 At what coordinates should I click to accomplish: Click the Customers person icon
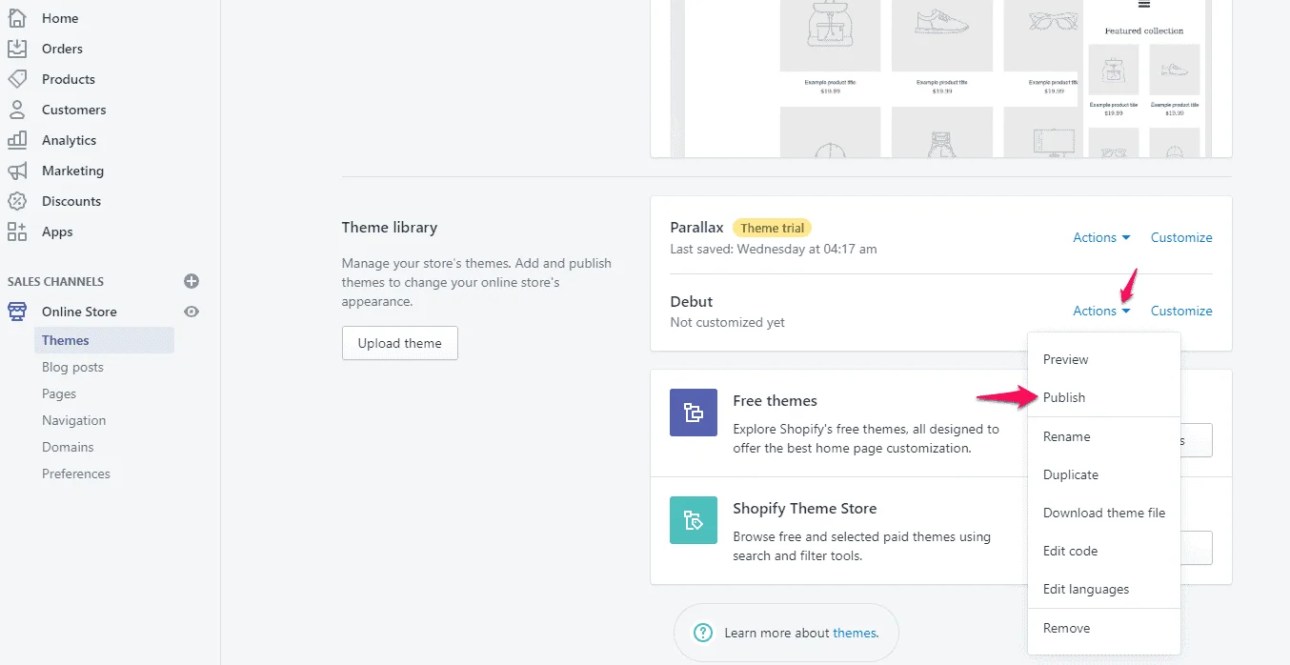[17, 110]
